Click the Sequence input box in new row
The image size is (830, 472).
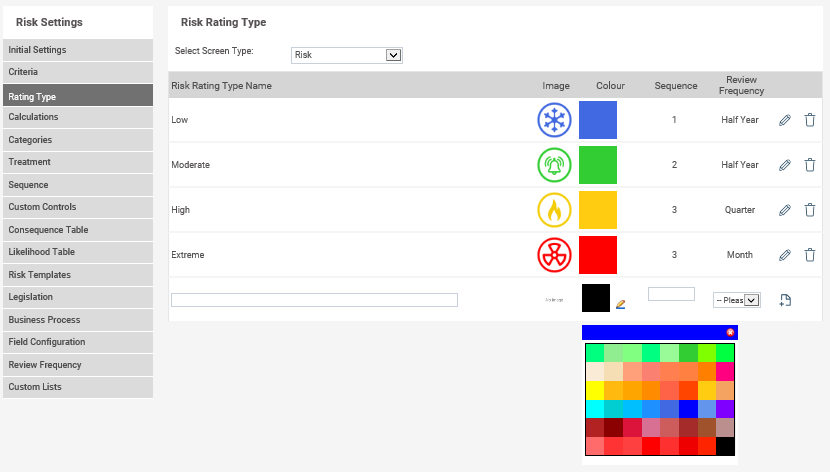(671, 294)
